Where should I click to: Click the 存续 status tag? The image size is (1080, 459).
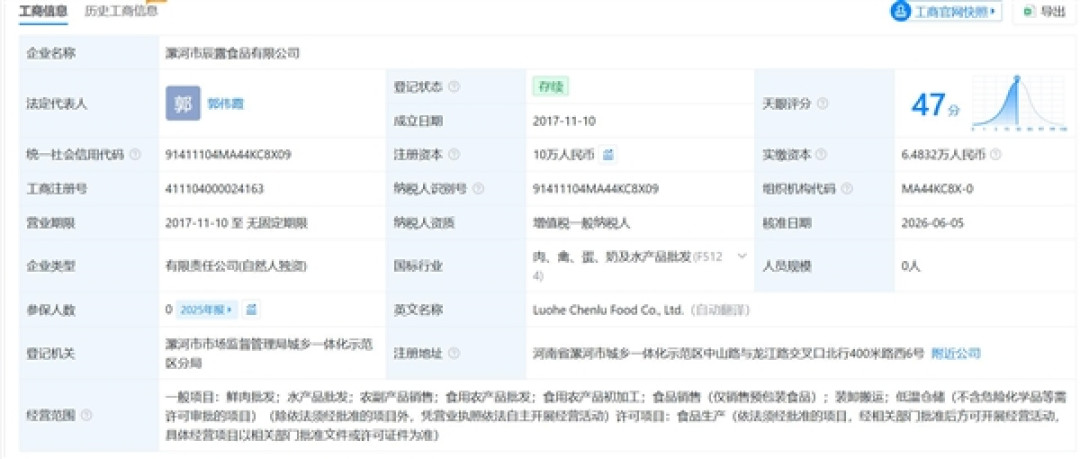point(550,87)
